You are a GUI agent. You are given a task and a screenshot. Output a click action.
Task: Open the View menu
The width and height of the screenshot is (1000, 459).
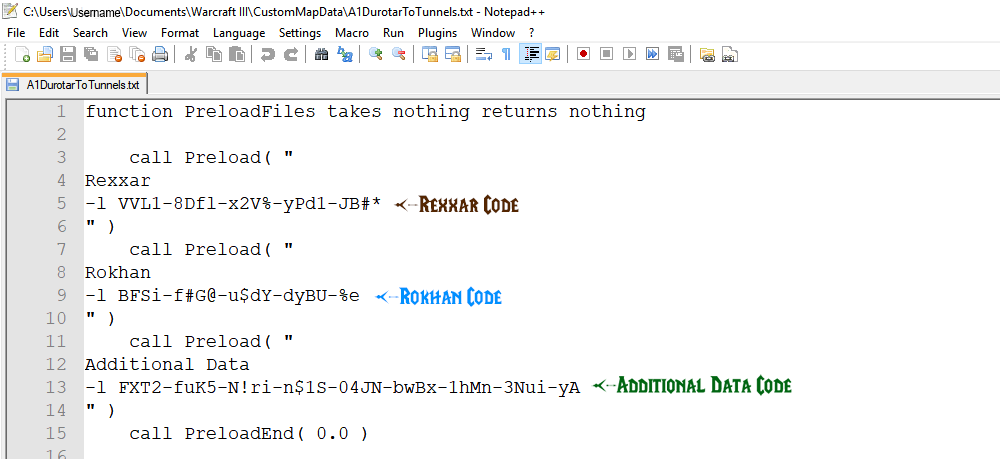click(x=134, y=33)
